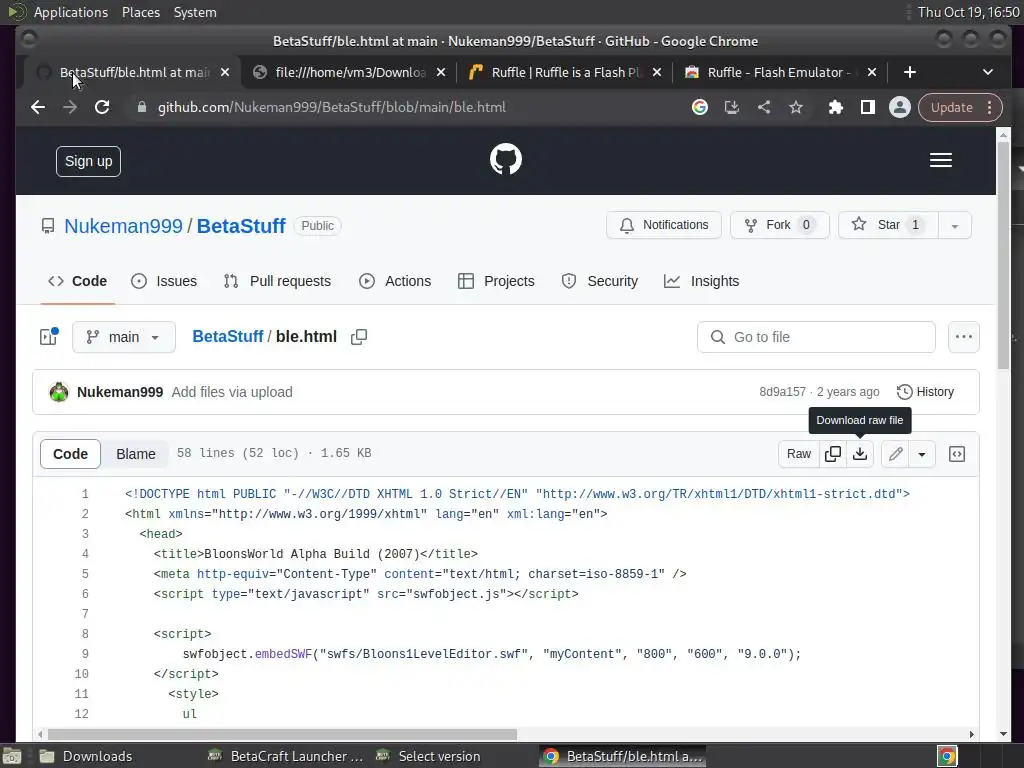Viewport: 1024px width, 768px height.
Task: Open the main branch dropdown
Action: tap(124, 337)
